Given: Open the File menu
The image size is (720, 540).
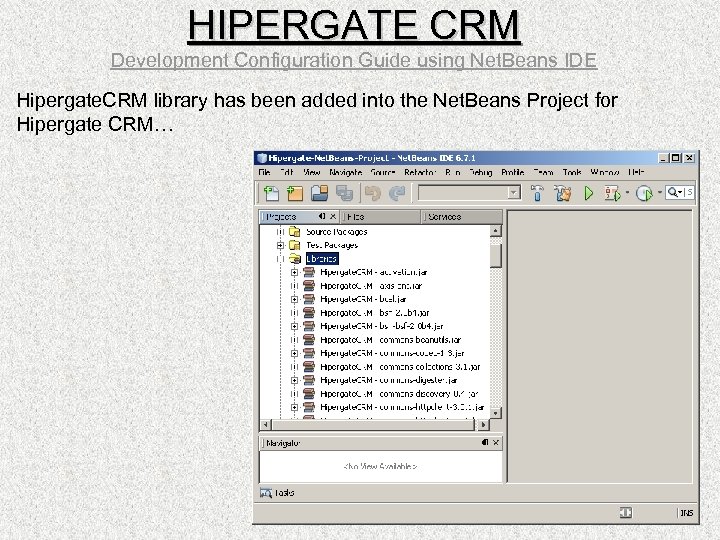Looking at the screenshot, I should click(264, 172).
